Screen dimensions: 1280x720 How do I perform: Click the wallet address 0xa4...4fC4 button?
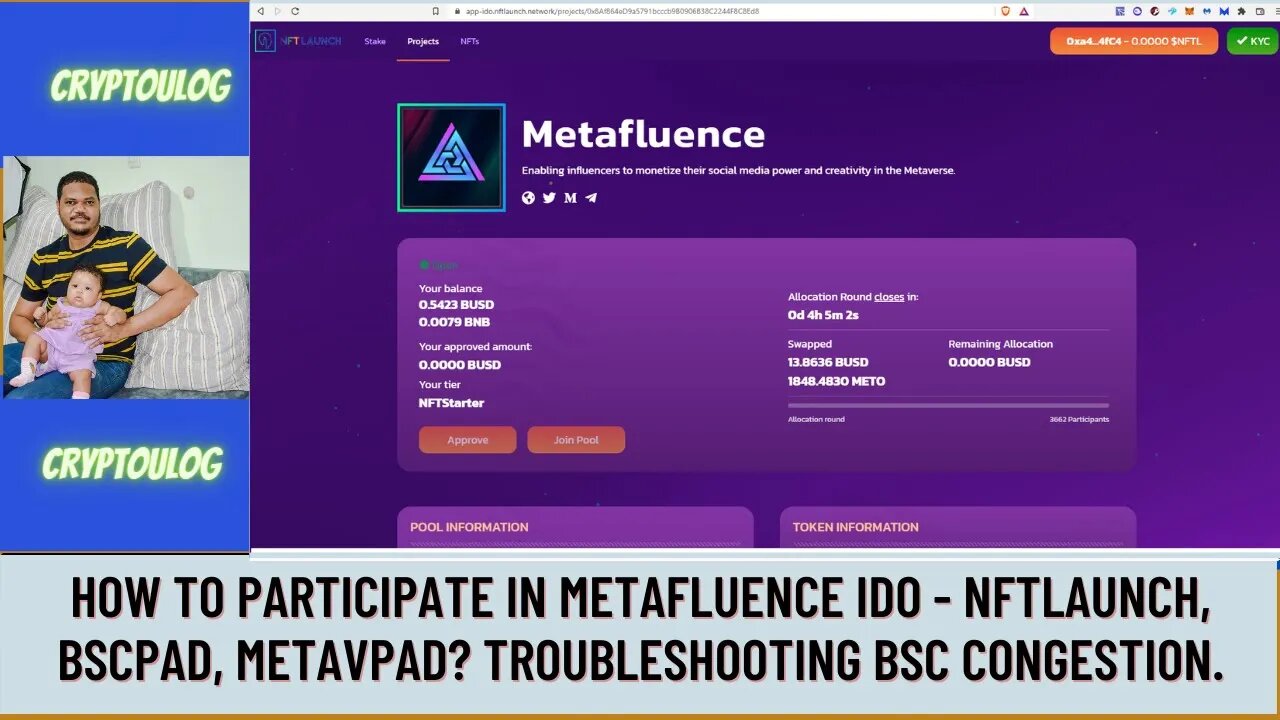(x=1134, y=41)
